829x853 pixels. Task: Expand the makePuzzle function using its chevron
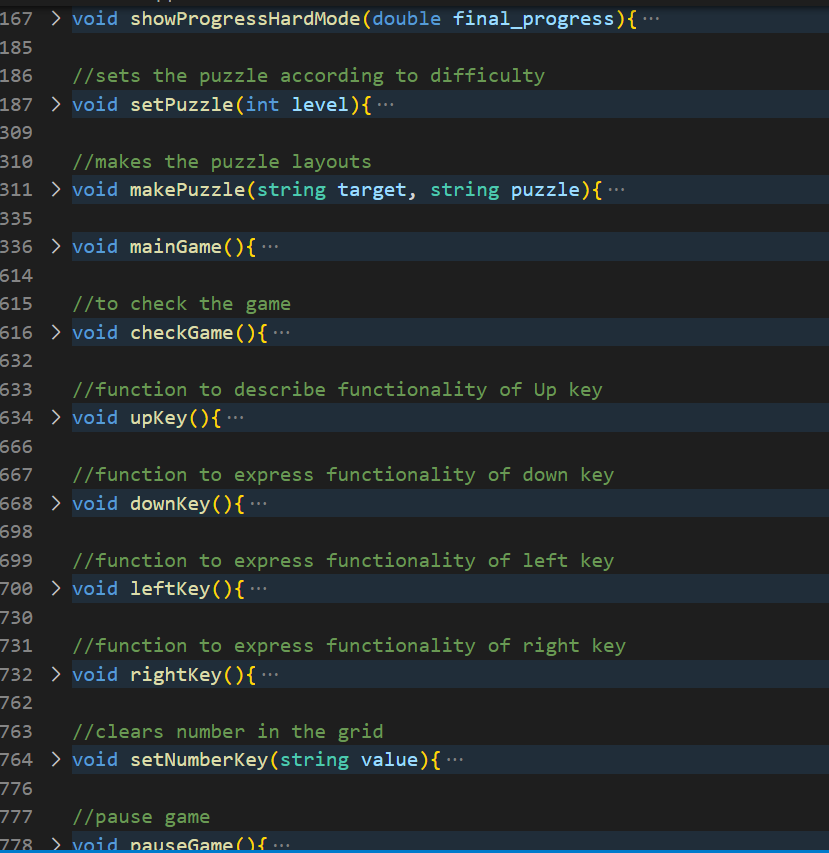pyautogui.click(x=55, y=190)
